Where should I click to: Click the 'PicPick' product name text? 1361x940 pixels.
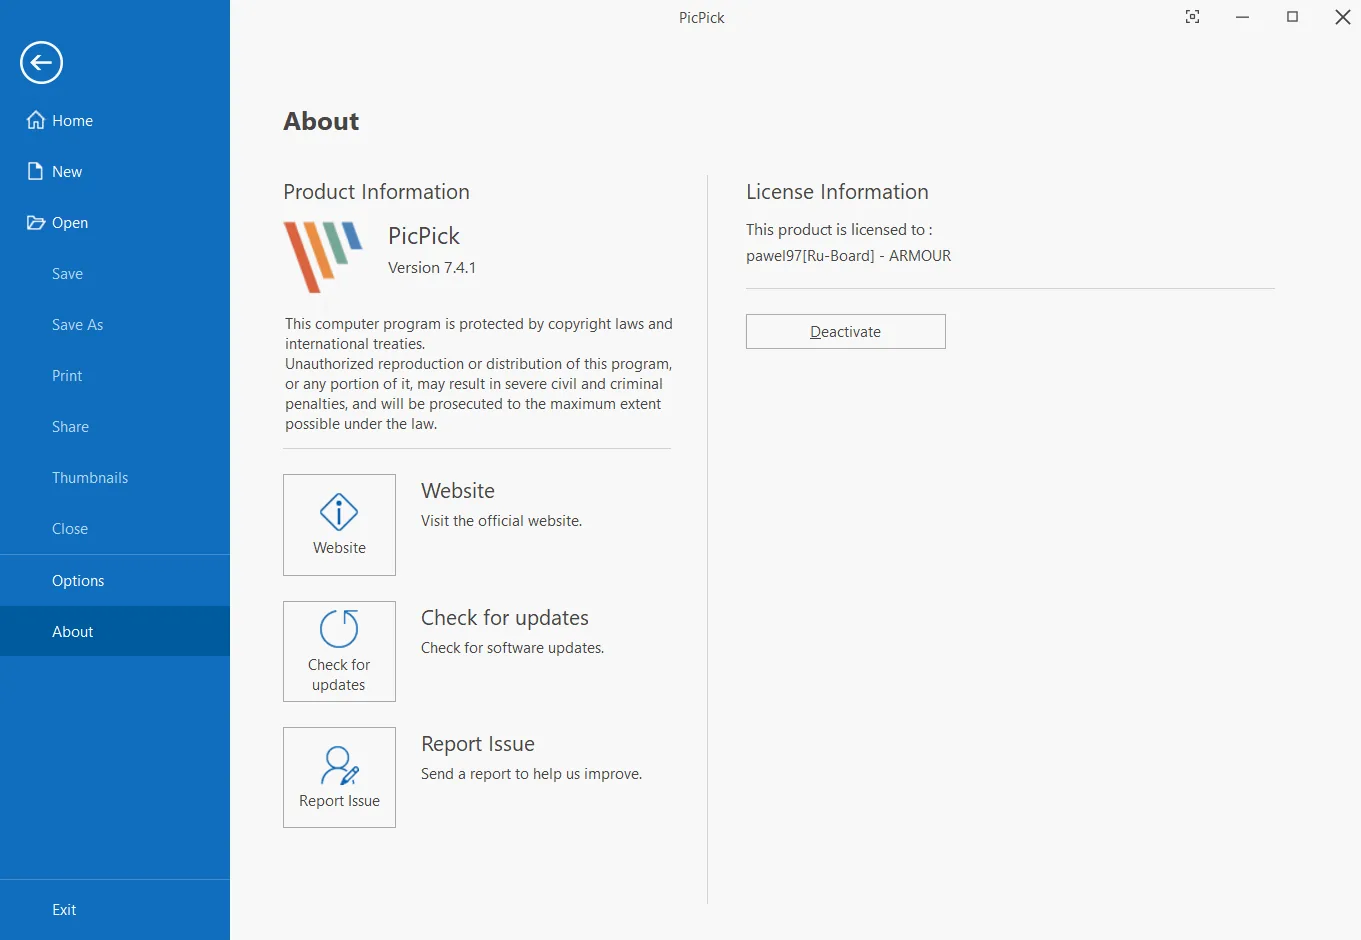[x=424, y=236]
